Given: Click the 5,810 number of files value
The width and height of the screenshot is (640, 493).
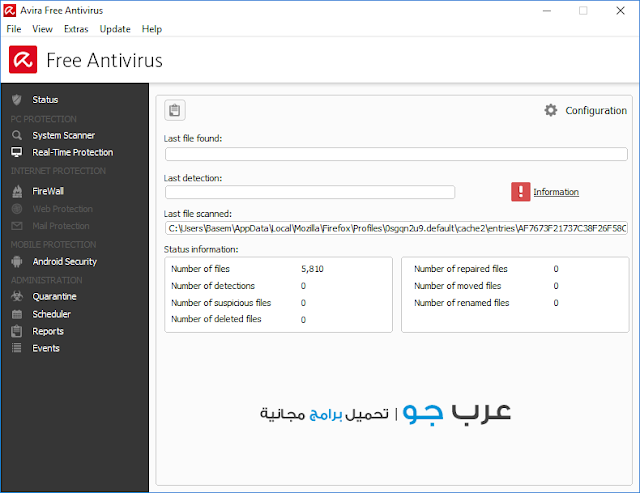Looking at the screenshot, I should click(312, 269).
